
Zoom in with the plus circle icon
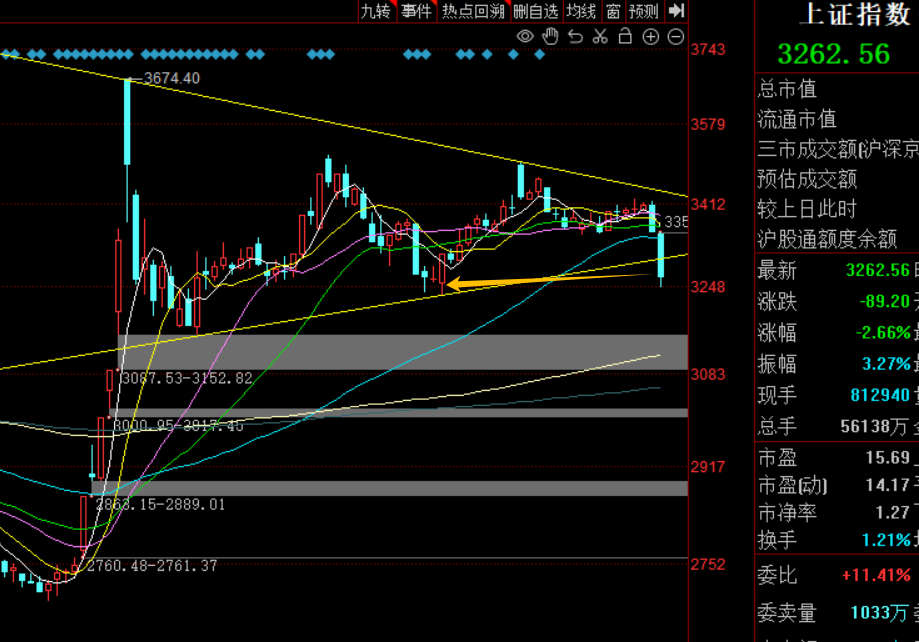coord(651,37)
